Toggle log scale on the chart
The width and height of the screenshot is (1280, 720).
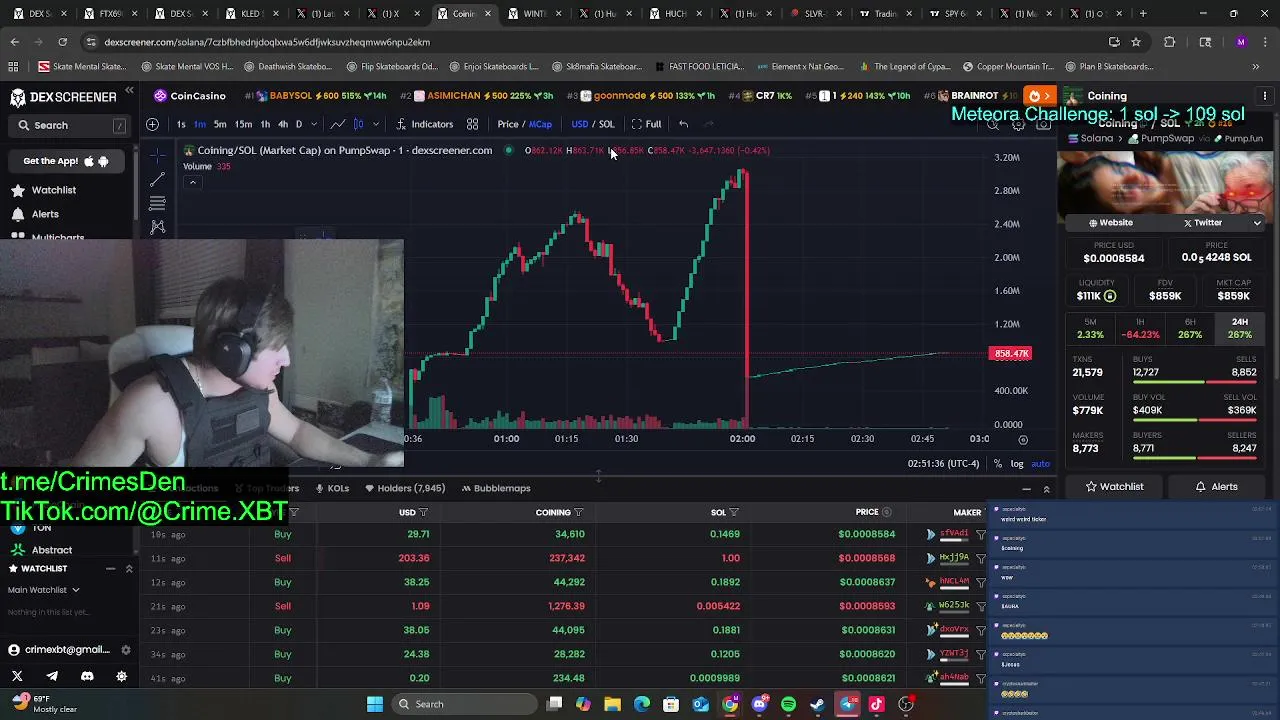click(x=1017, y=464)
